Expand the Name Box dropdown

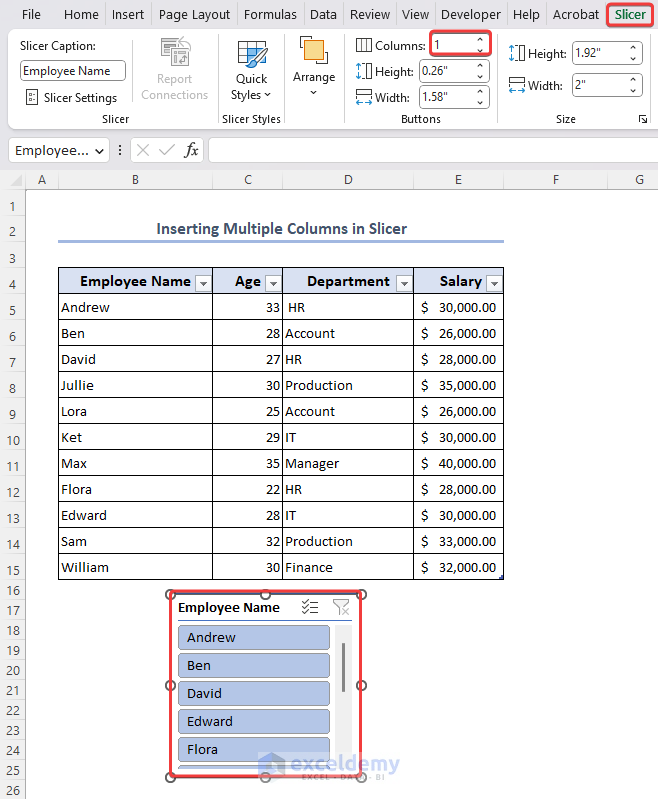point(99,150)
